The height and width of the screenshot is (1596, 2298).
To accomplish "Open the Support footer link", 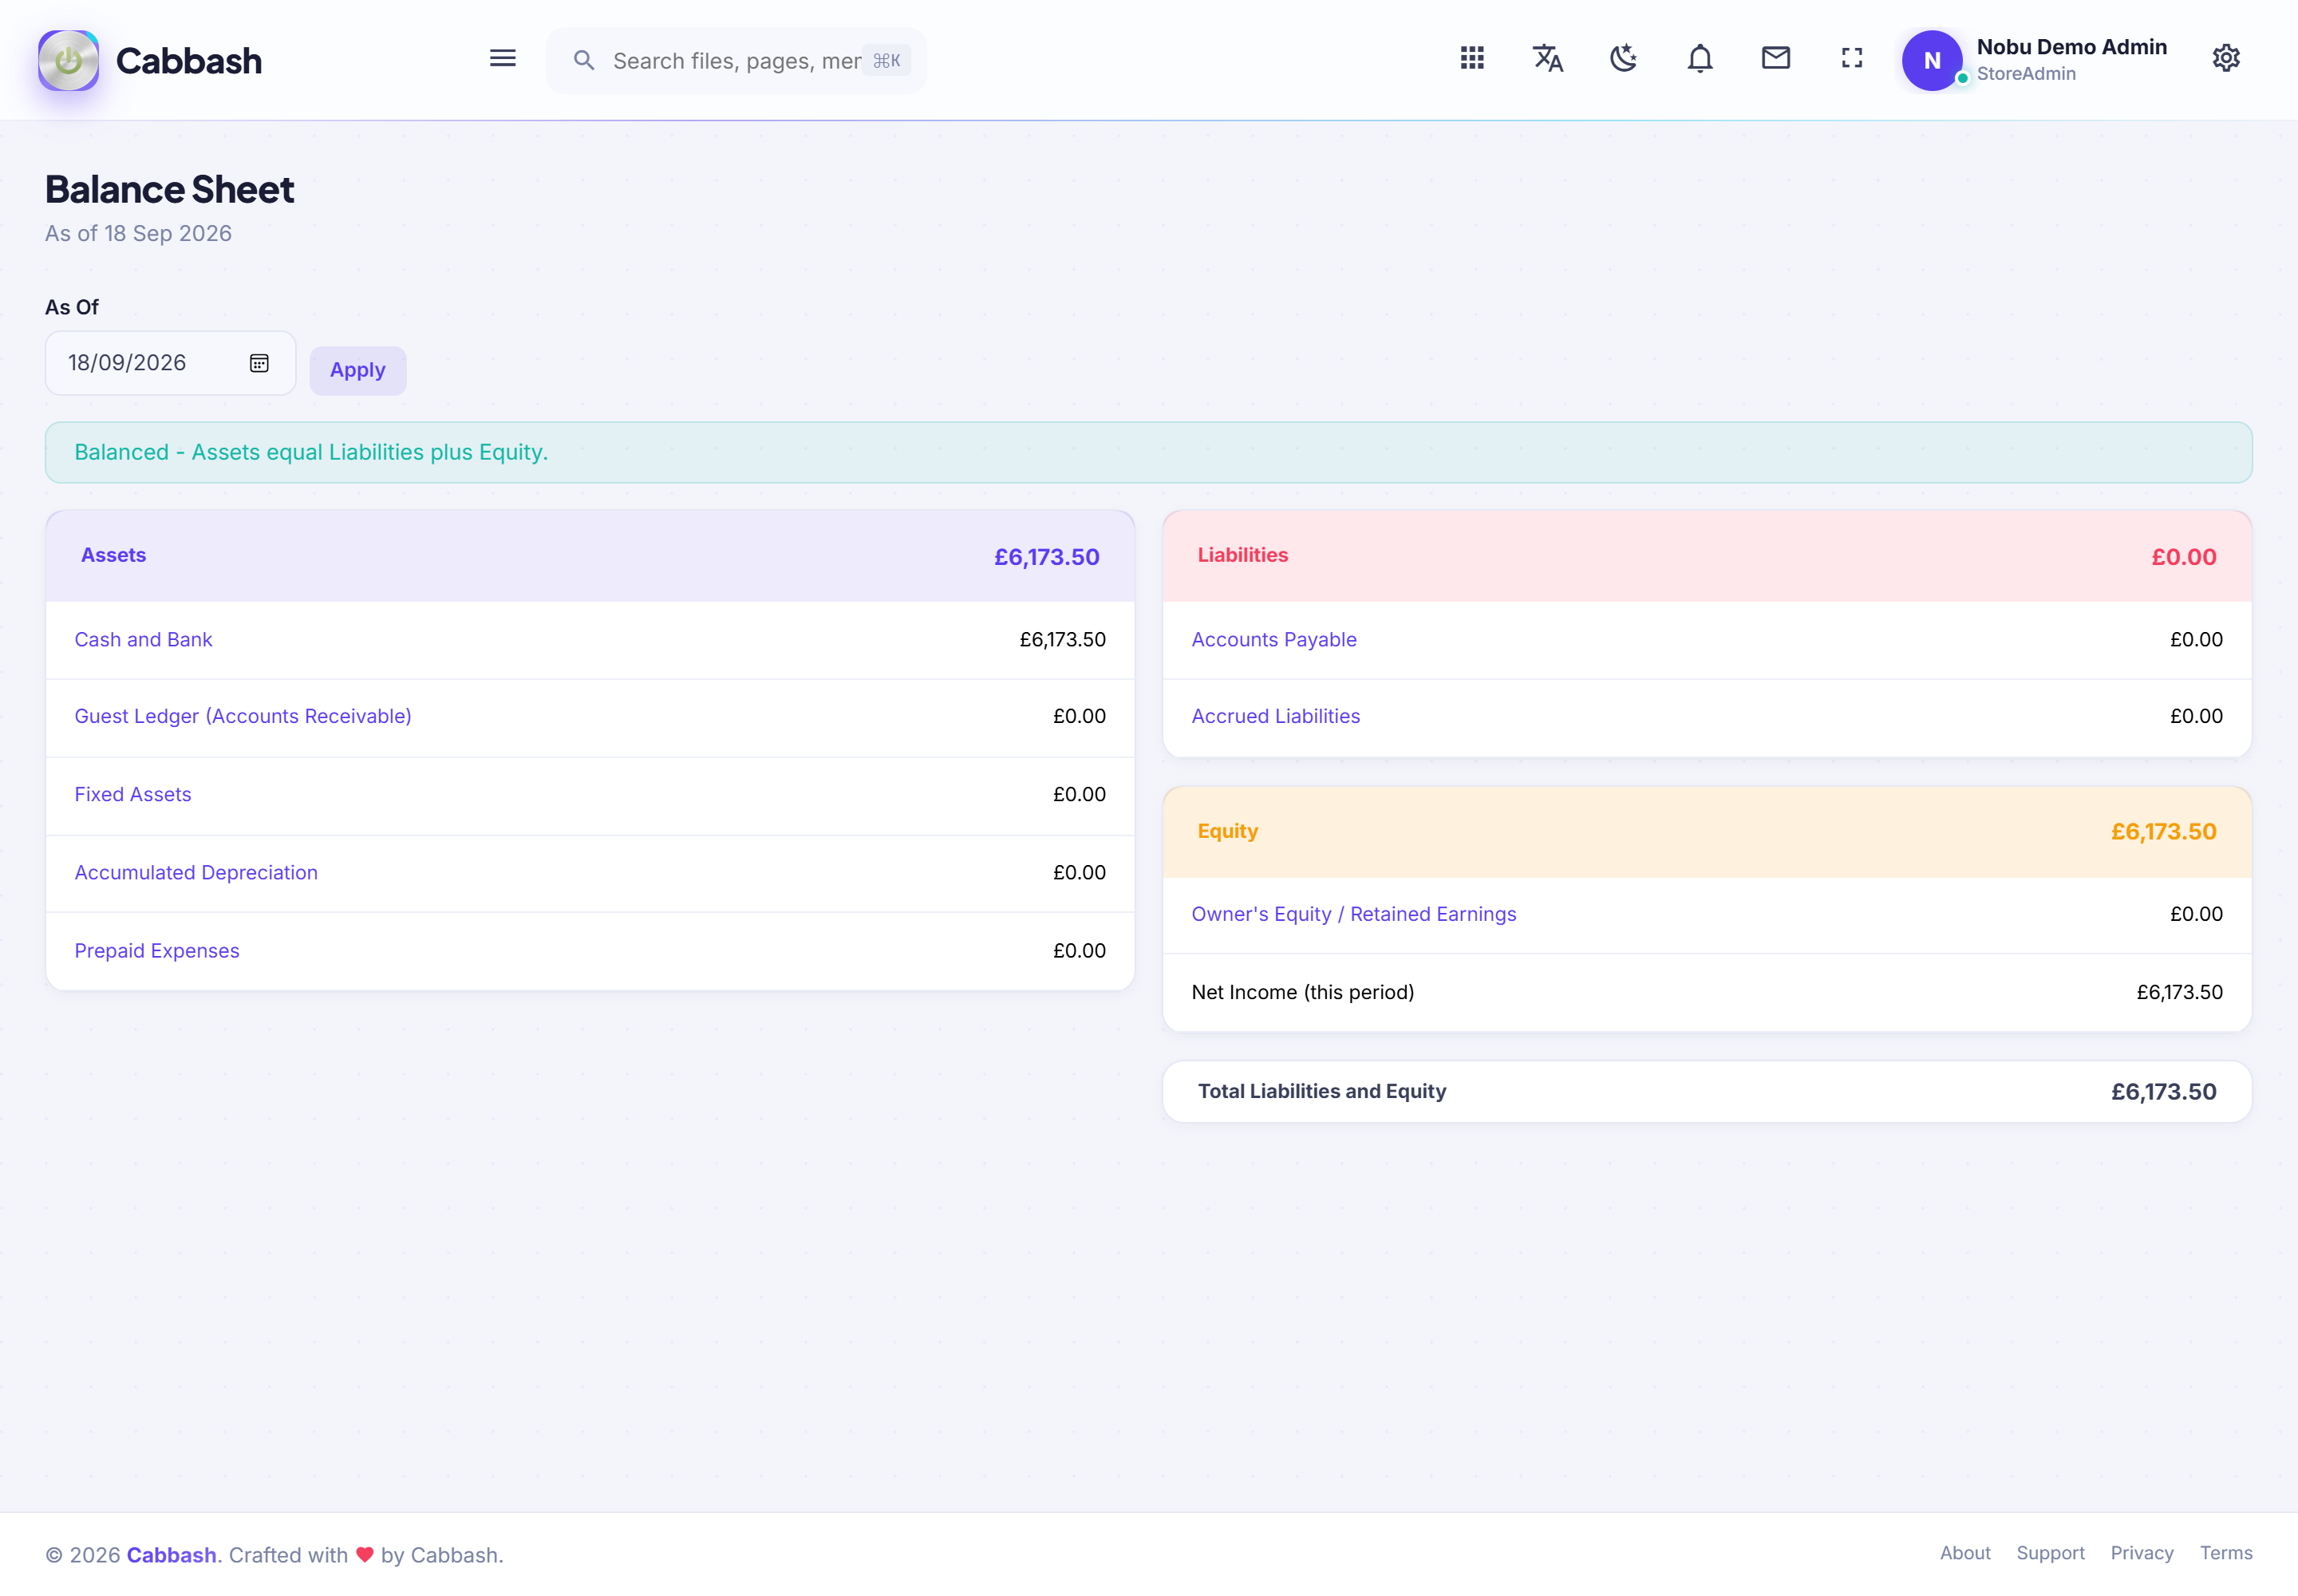I will (2050, 1553).
